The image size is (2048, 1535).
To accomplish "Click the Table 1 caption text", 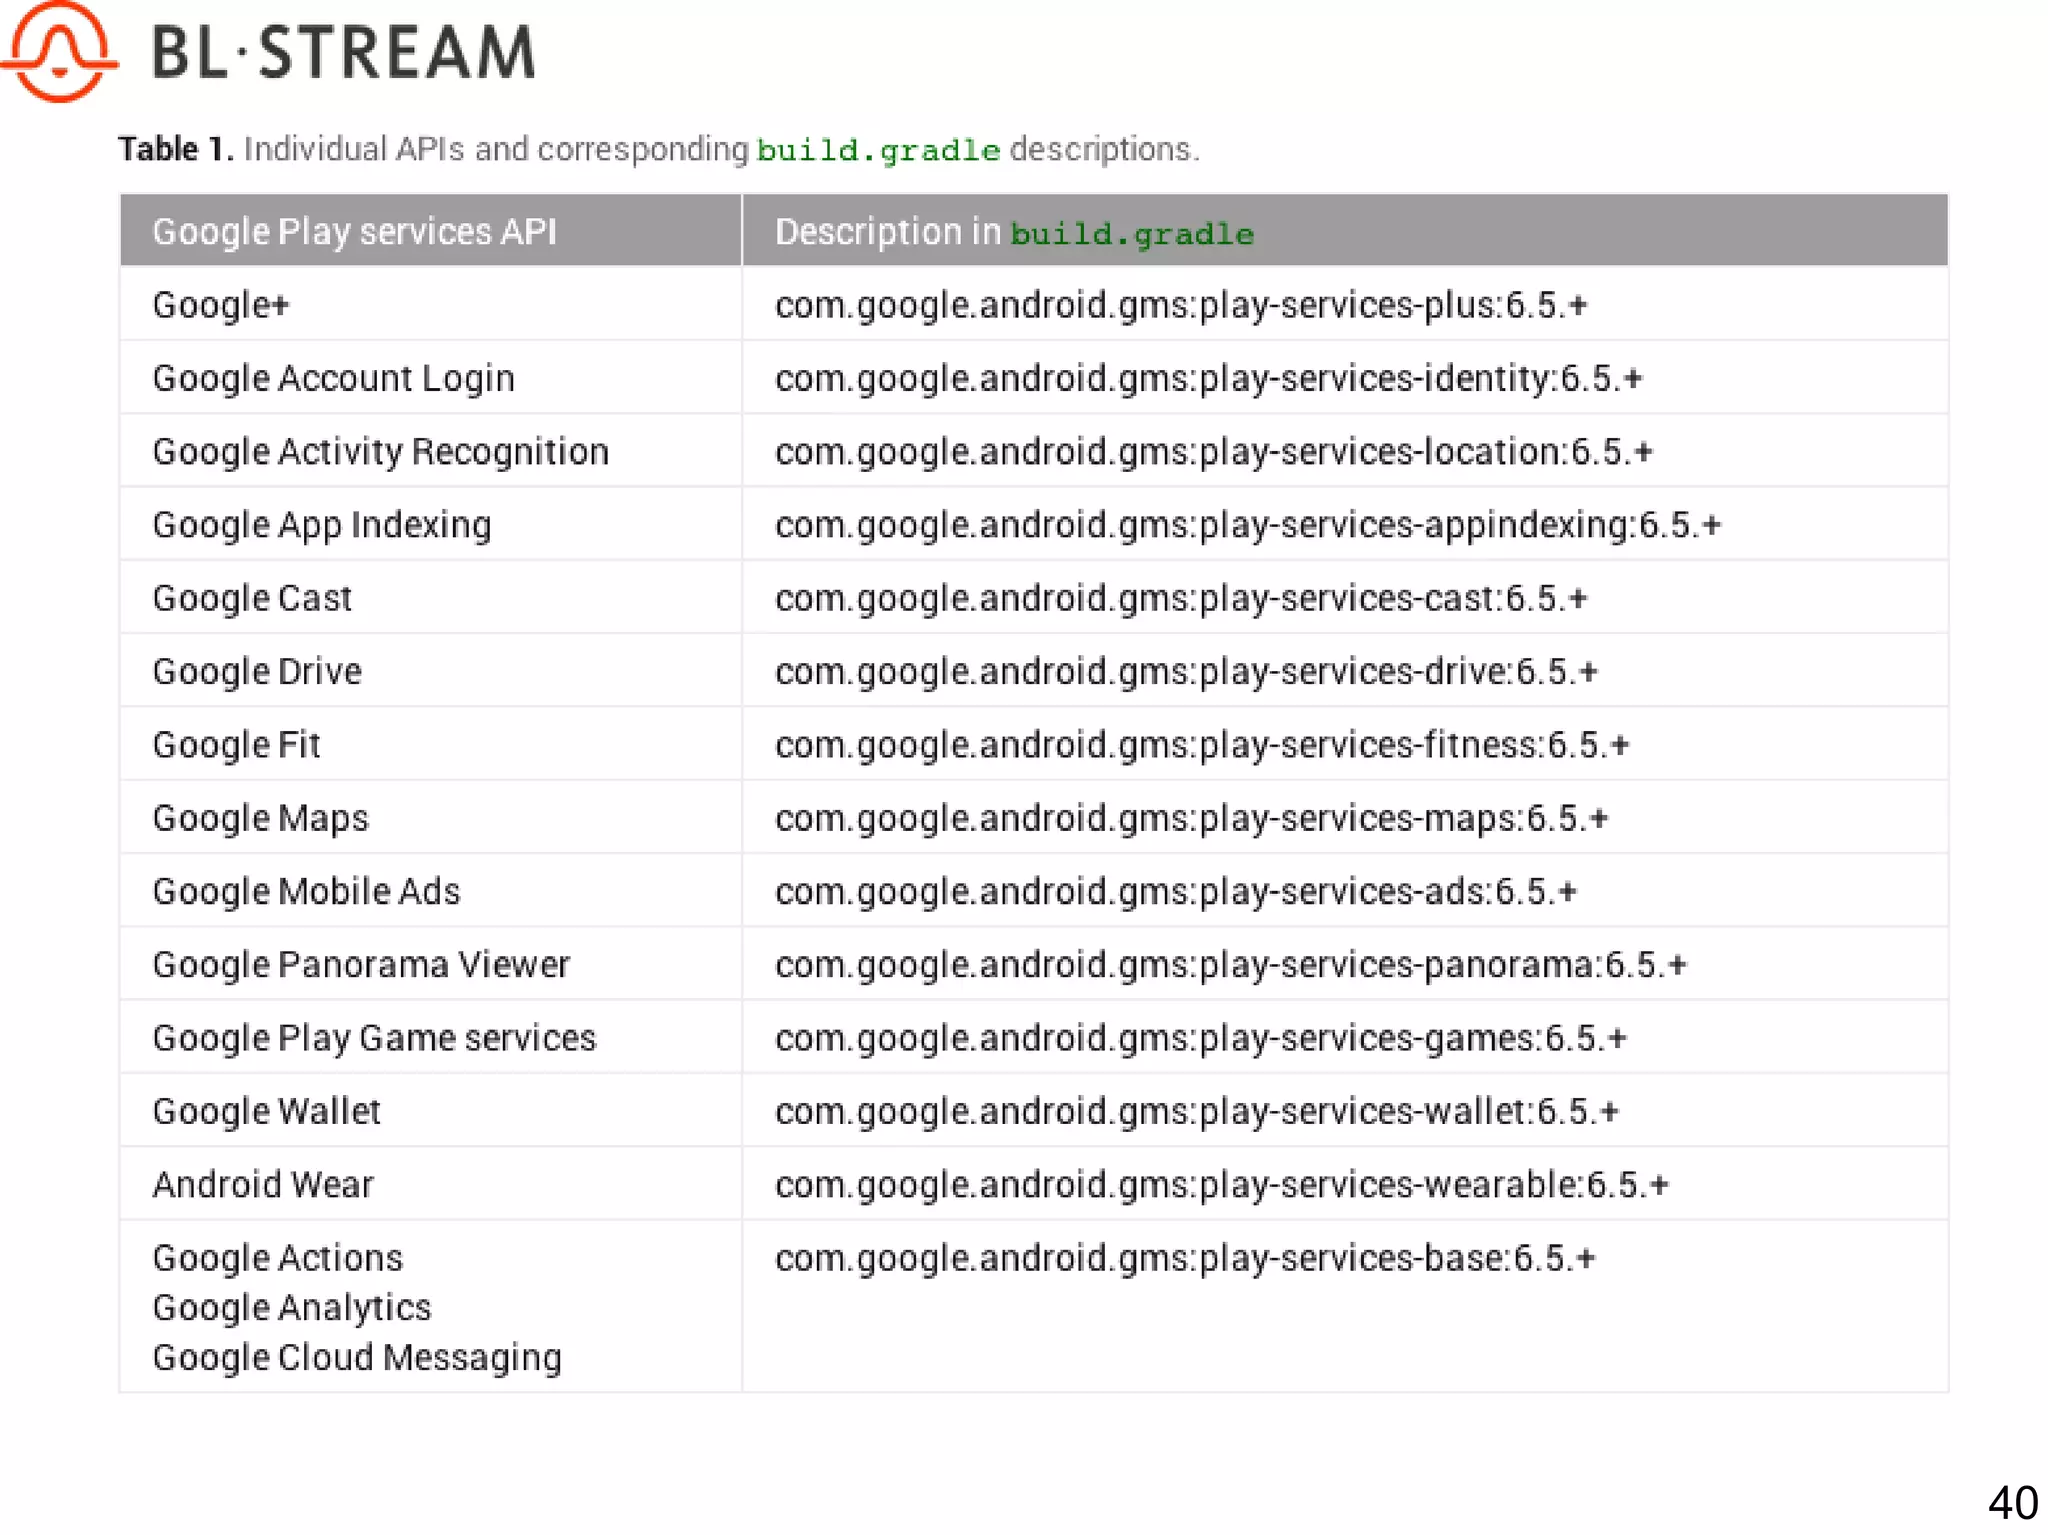I will (x=658, y=149).
